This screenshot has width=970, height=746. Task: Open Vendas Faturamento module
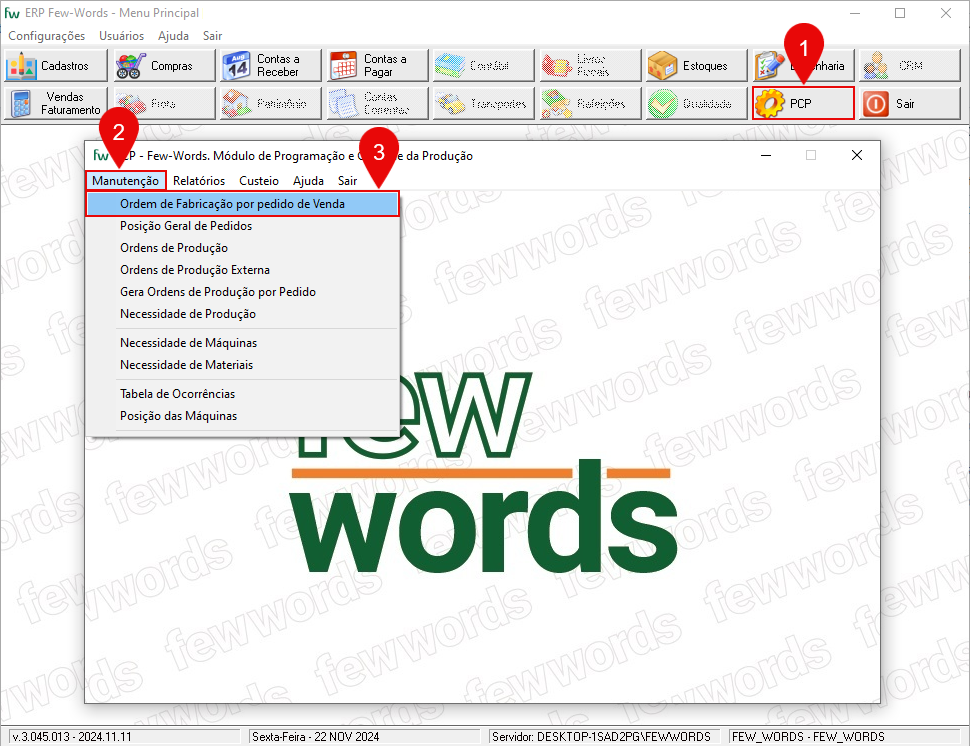pos(56,103)
